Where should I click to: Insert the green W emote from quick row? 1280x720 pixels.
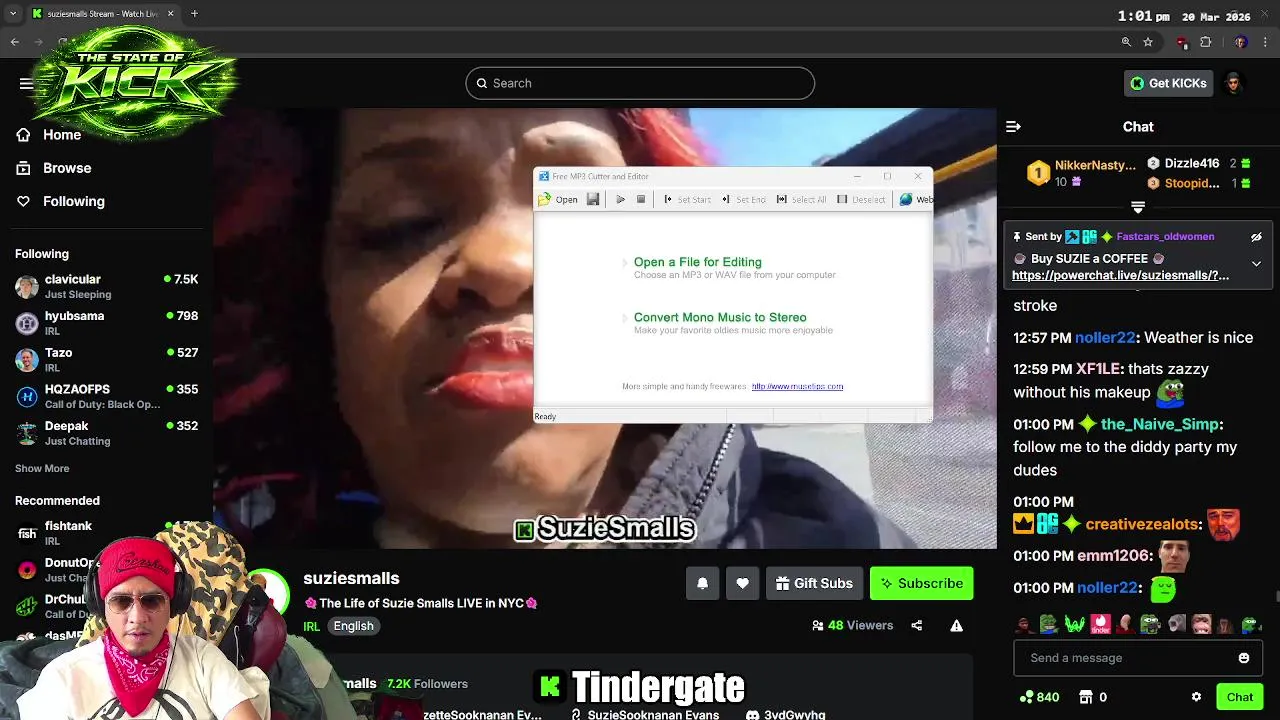click(x=1075, y=625)
